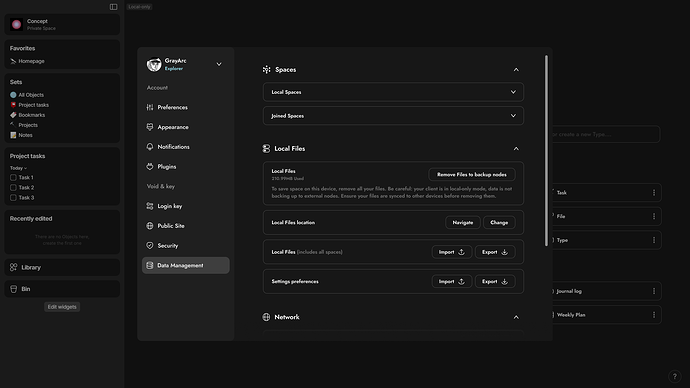Open the Journal log type row
Screen dimensions: 690x388
pyautogui.click(x=606, y=291)
